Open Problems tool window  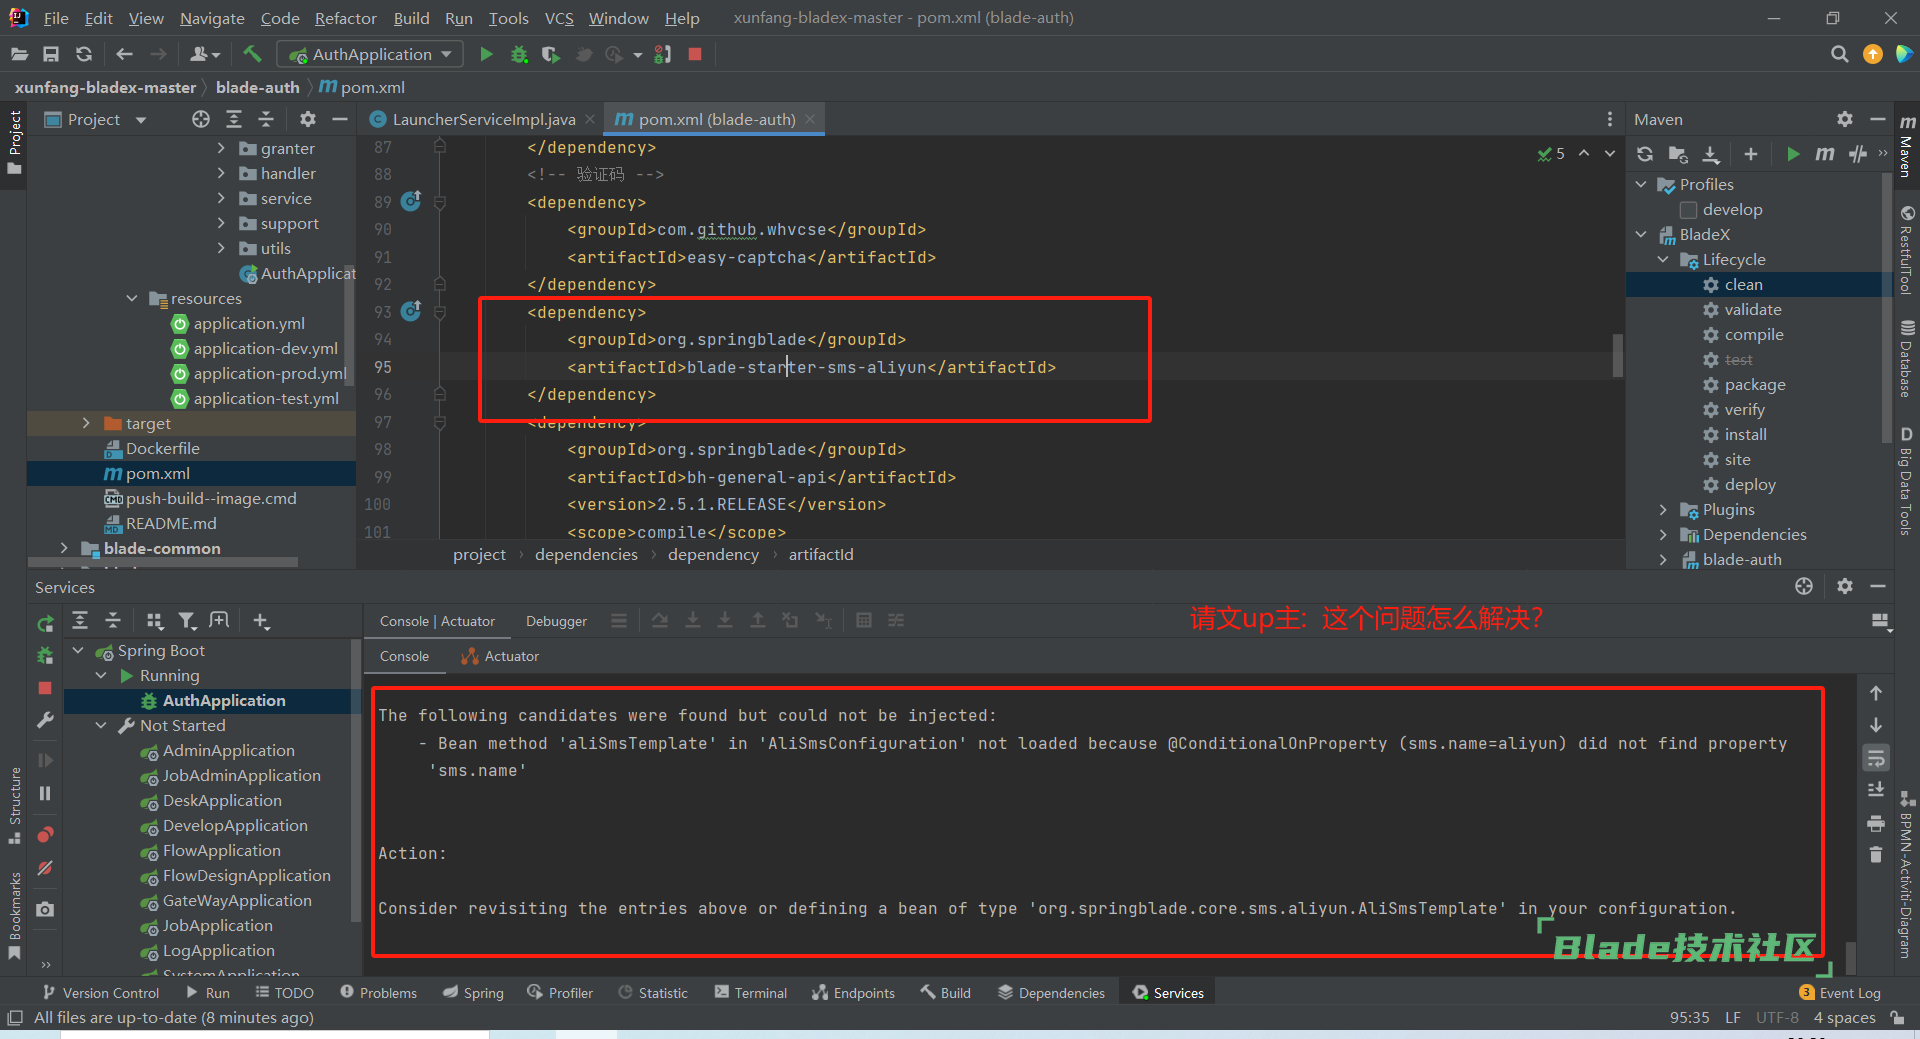click(x=378, y=993)
